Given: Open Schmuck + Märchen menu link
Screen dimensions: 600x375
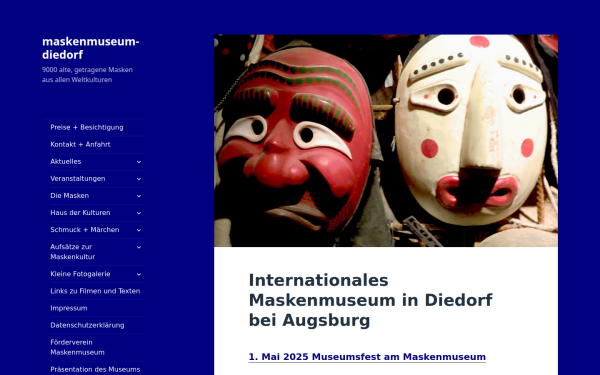Looking at the screenshot, I should [x=85, y=230].
